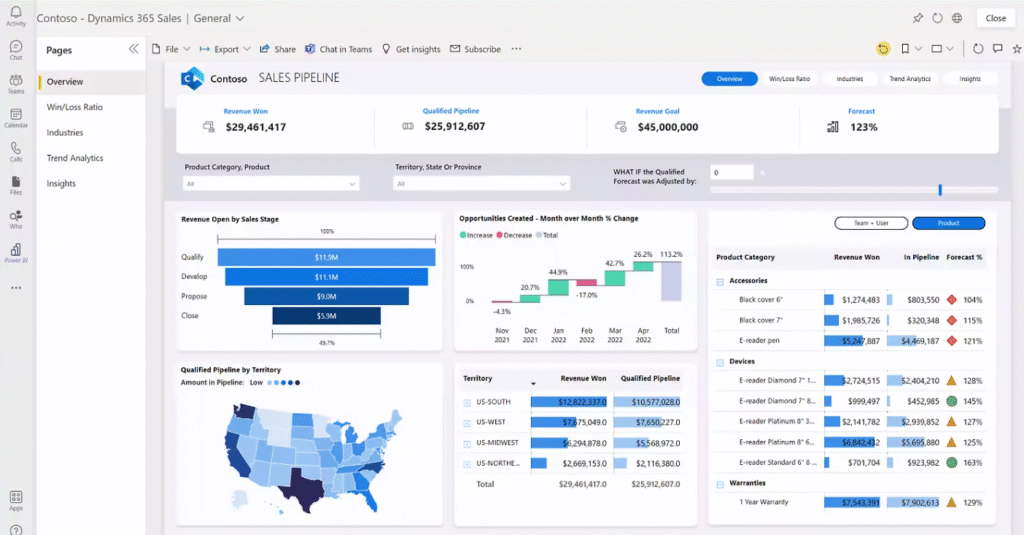Screen dimensions: 1024x535
Task: Open the bookmark icon in report toolbar
Action: coord(905,49)
